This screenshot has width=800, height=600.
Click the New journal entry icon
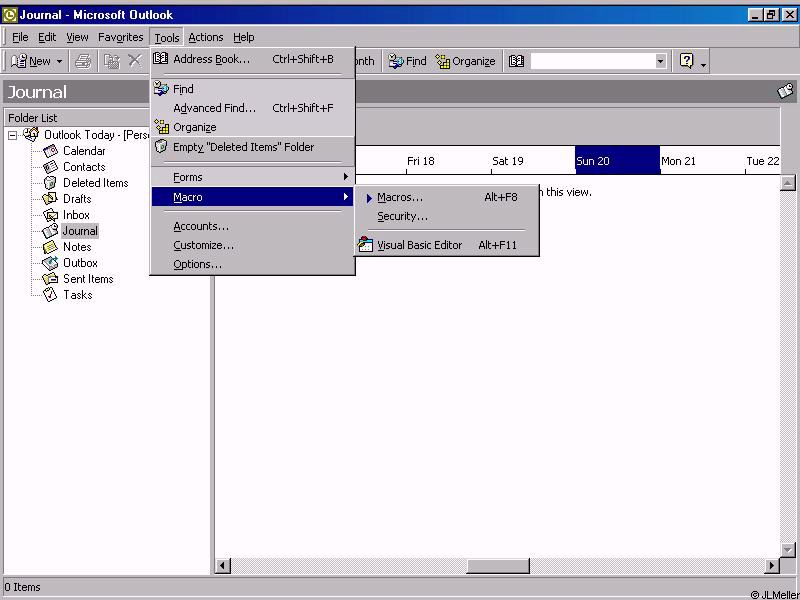[x=18, y=61]
